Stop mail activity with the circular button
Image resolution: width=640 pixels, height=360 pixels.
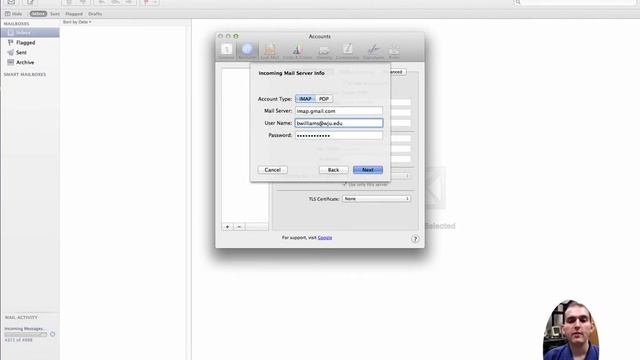52,334
